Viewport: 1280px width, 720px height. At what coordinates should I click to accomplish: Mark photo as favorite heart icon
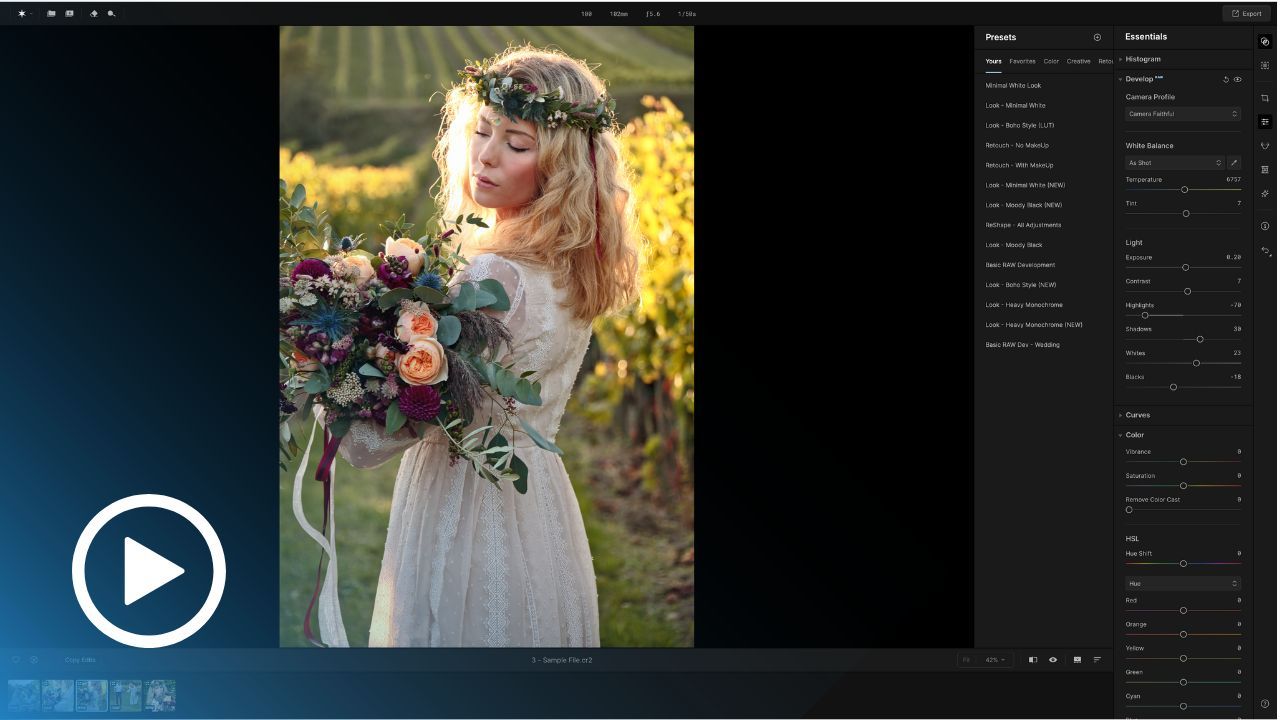[x=16, y=660]
